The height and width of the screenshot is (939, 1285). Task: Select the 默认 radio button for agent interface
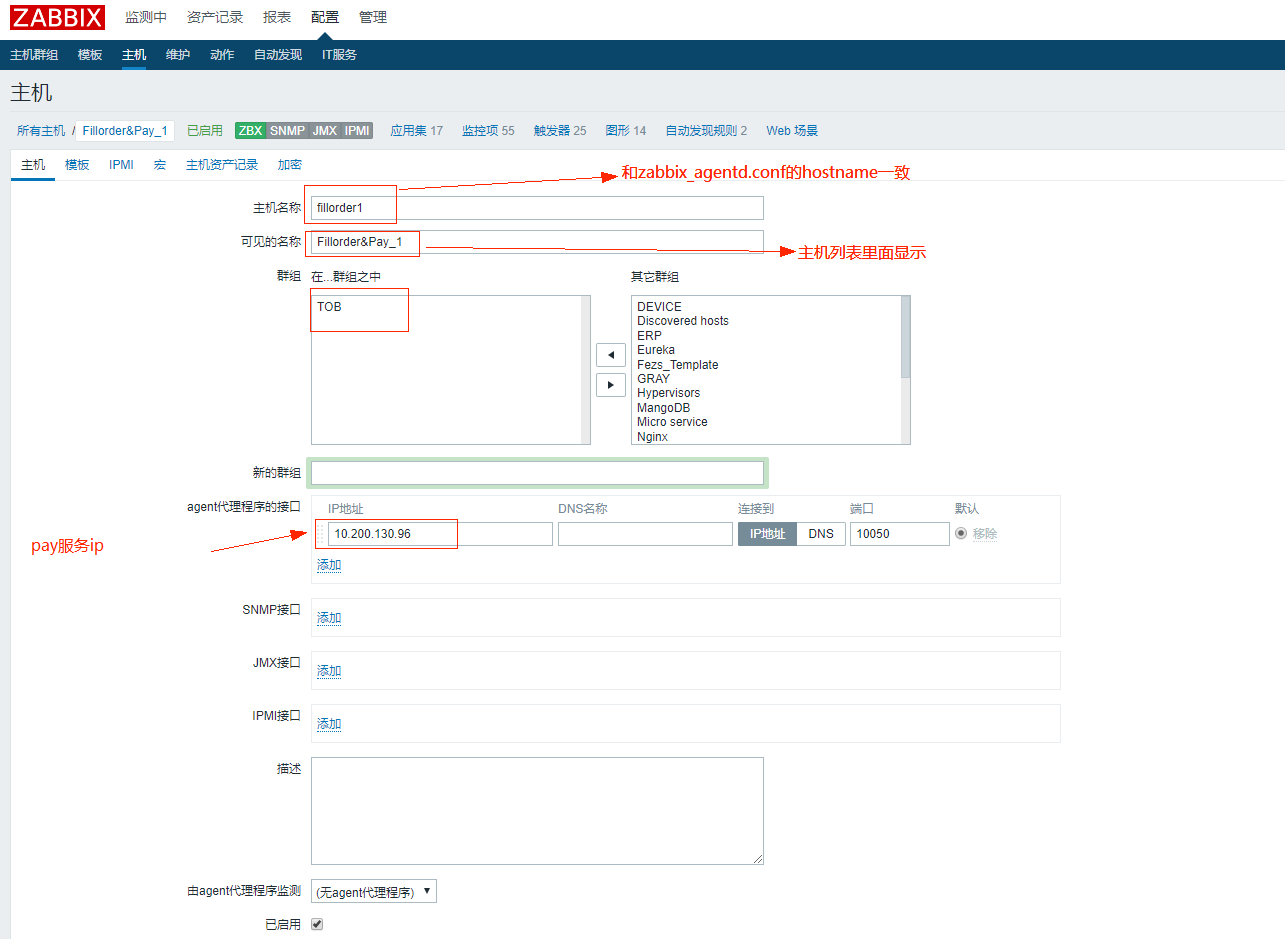961,534
